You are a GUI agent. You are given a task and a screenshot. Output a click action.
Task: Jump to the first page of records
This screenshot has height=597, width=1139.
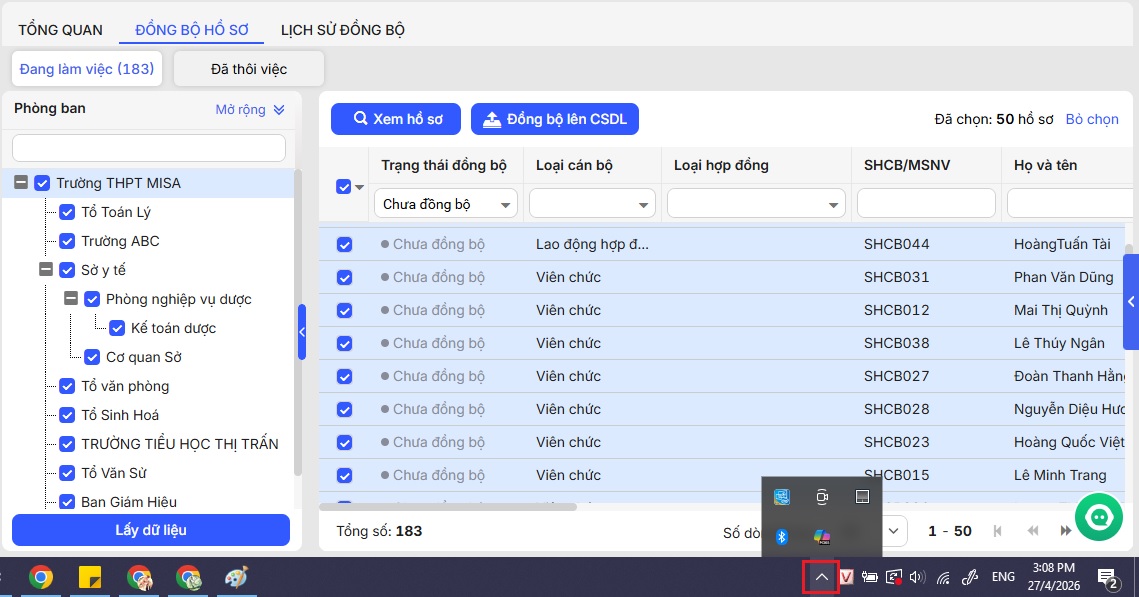tap(996, 531)
